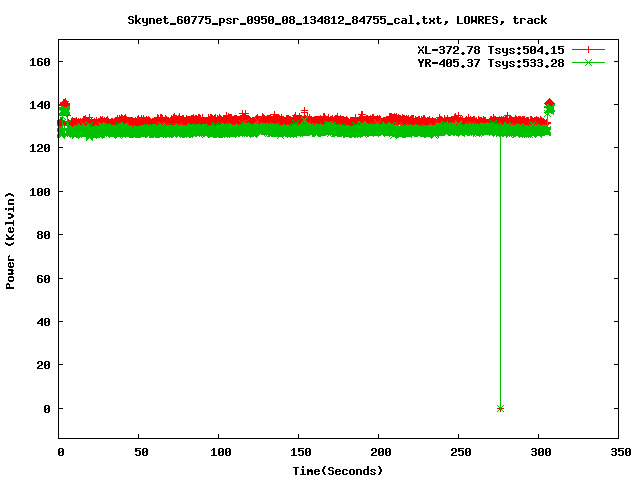Screen dimensions: 640x480
Task: Click y-axis tick label 160
Action: pyautogui.click(x=40, y=62)
